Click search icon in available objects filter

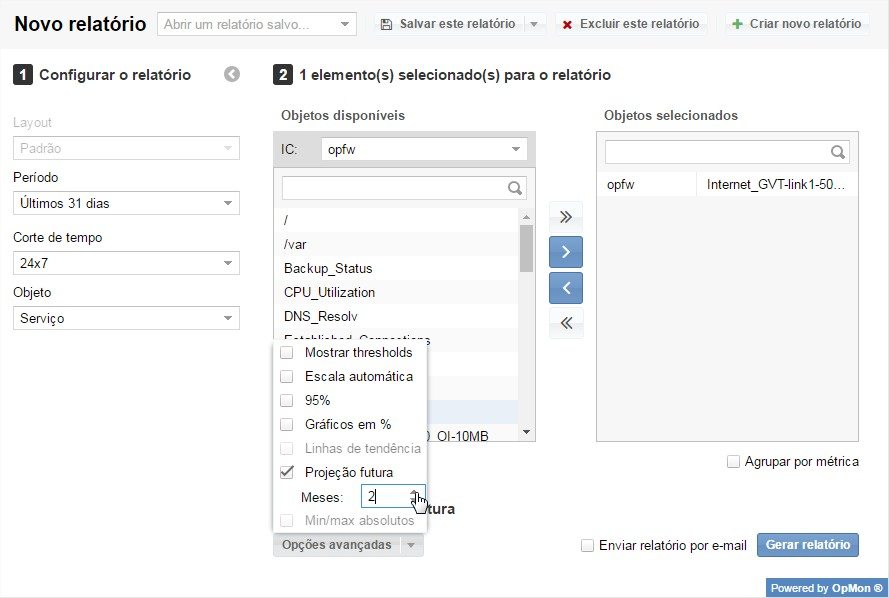[x=515, y=188]
